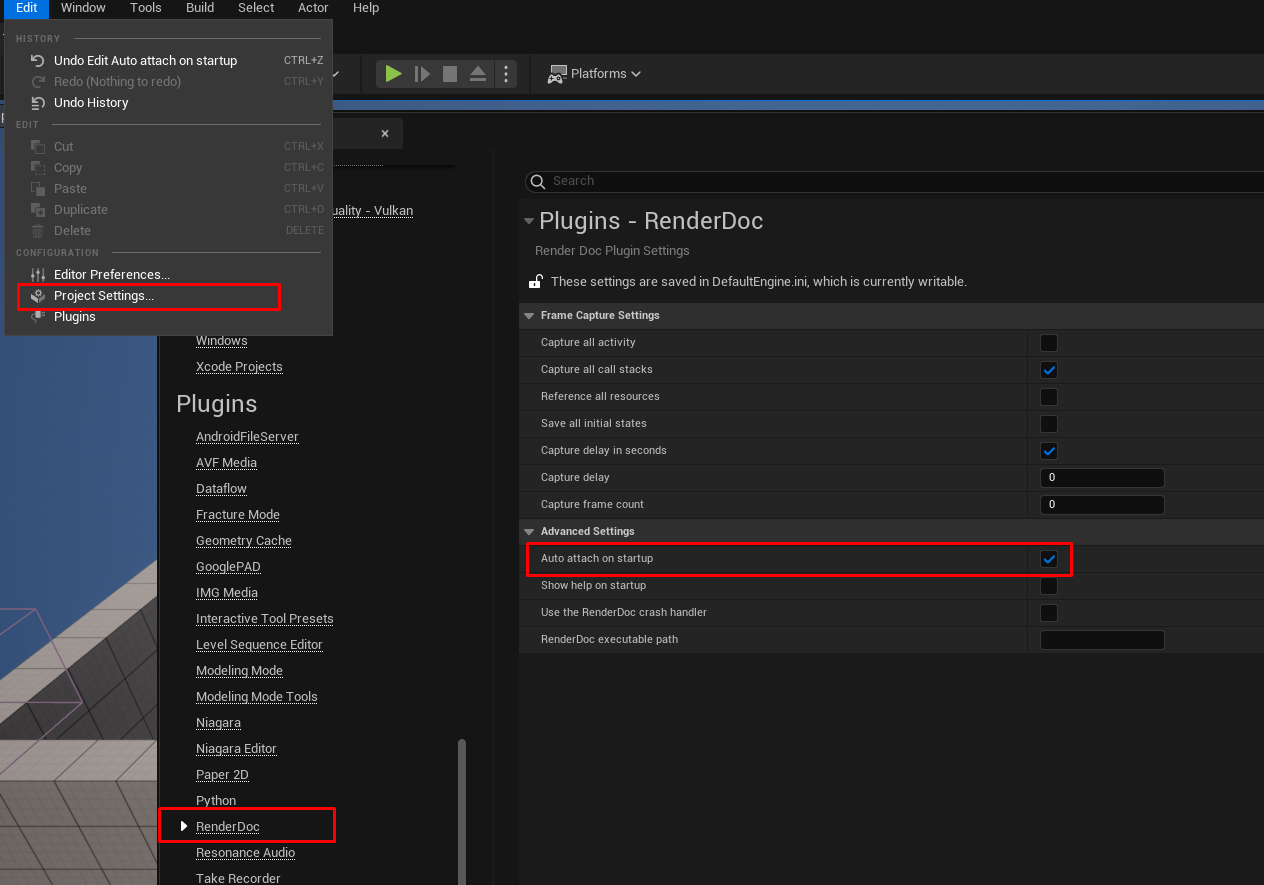Open Modeling Mode Tools settings
1264x885 pixels.
257,697
